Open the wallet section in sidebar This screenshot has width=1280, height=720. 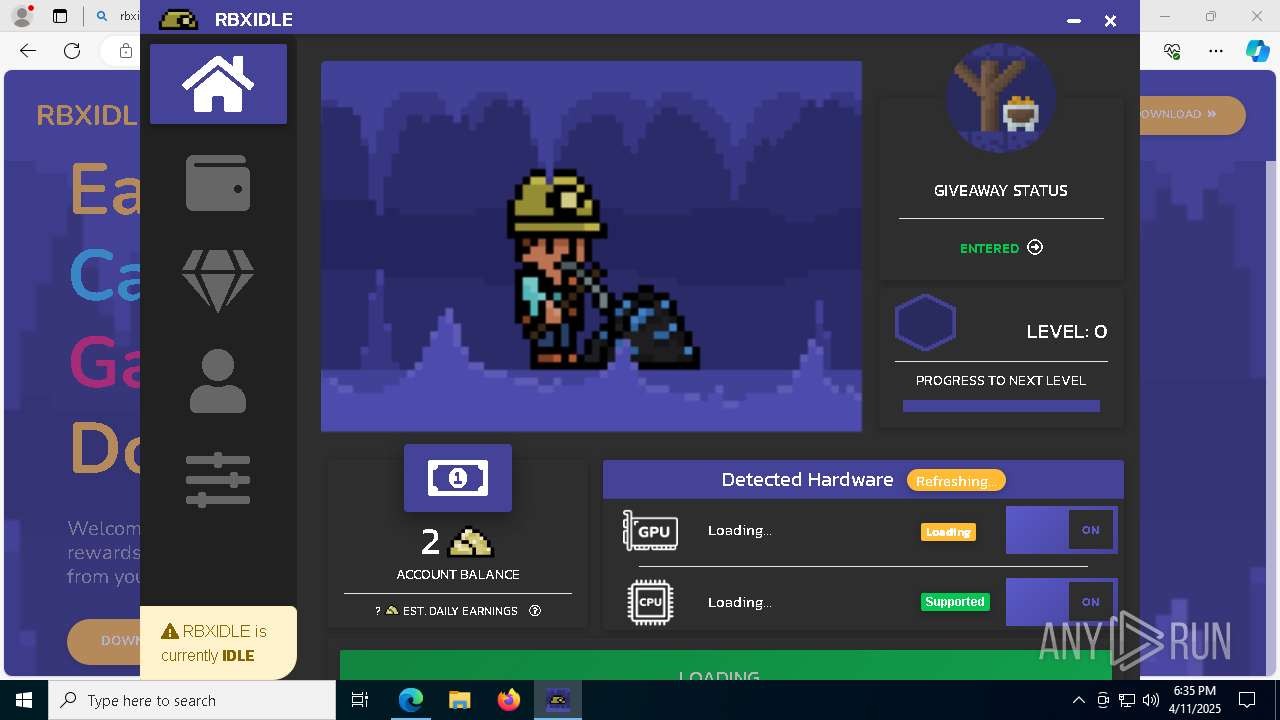(x=218, y=183)
